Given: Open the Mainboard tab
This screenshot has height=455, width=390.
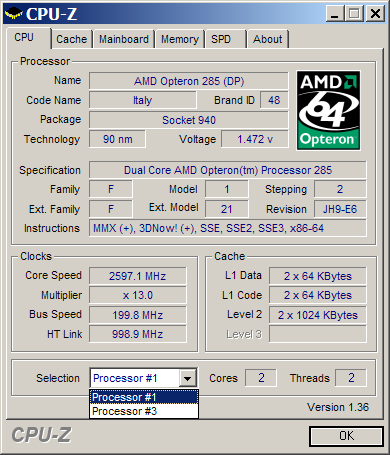Looking at the screenshot, I should [124, 39].
